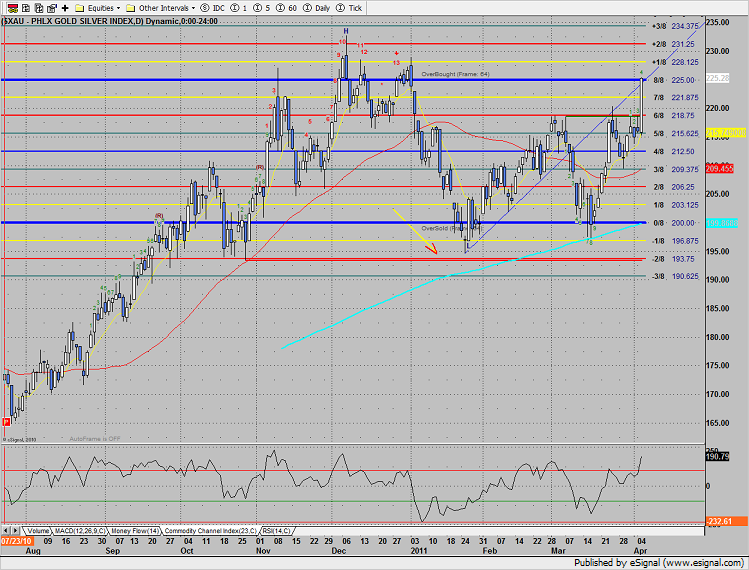Open the RSI(14,C) tab

coord(276,531)
